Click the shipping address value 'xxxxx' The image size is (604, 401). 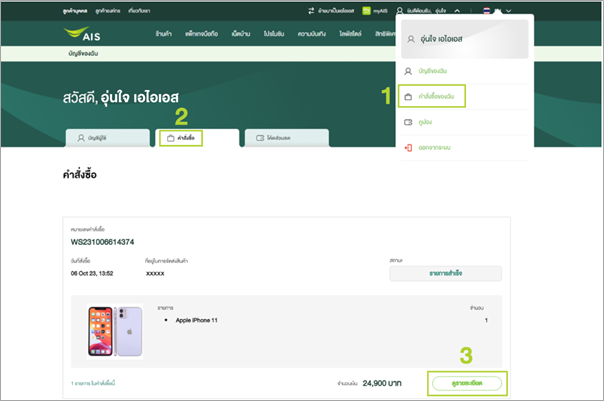click(x=155, y=273)
